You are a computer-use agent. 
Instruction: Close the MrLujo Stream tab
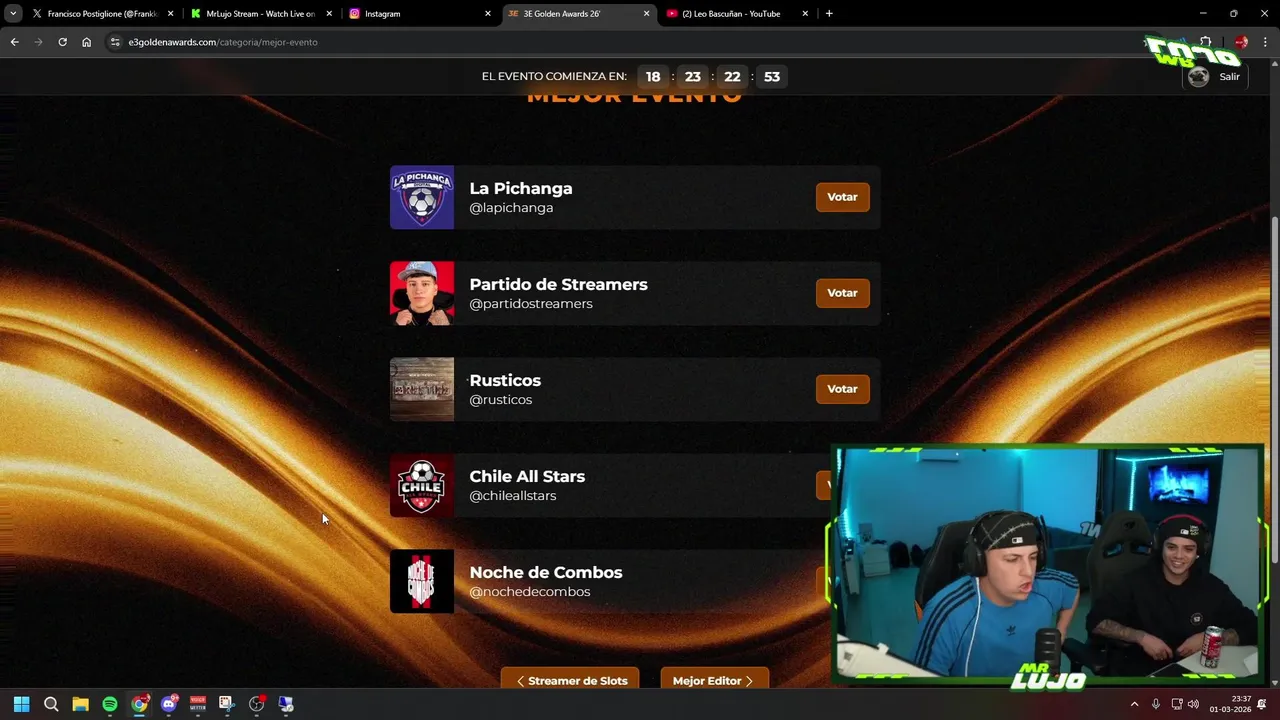coord(329,14)
